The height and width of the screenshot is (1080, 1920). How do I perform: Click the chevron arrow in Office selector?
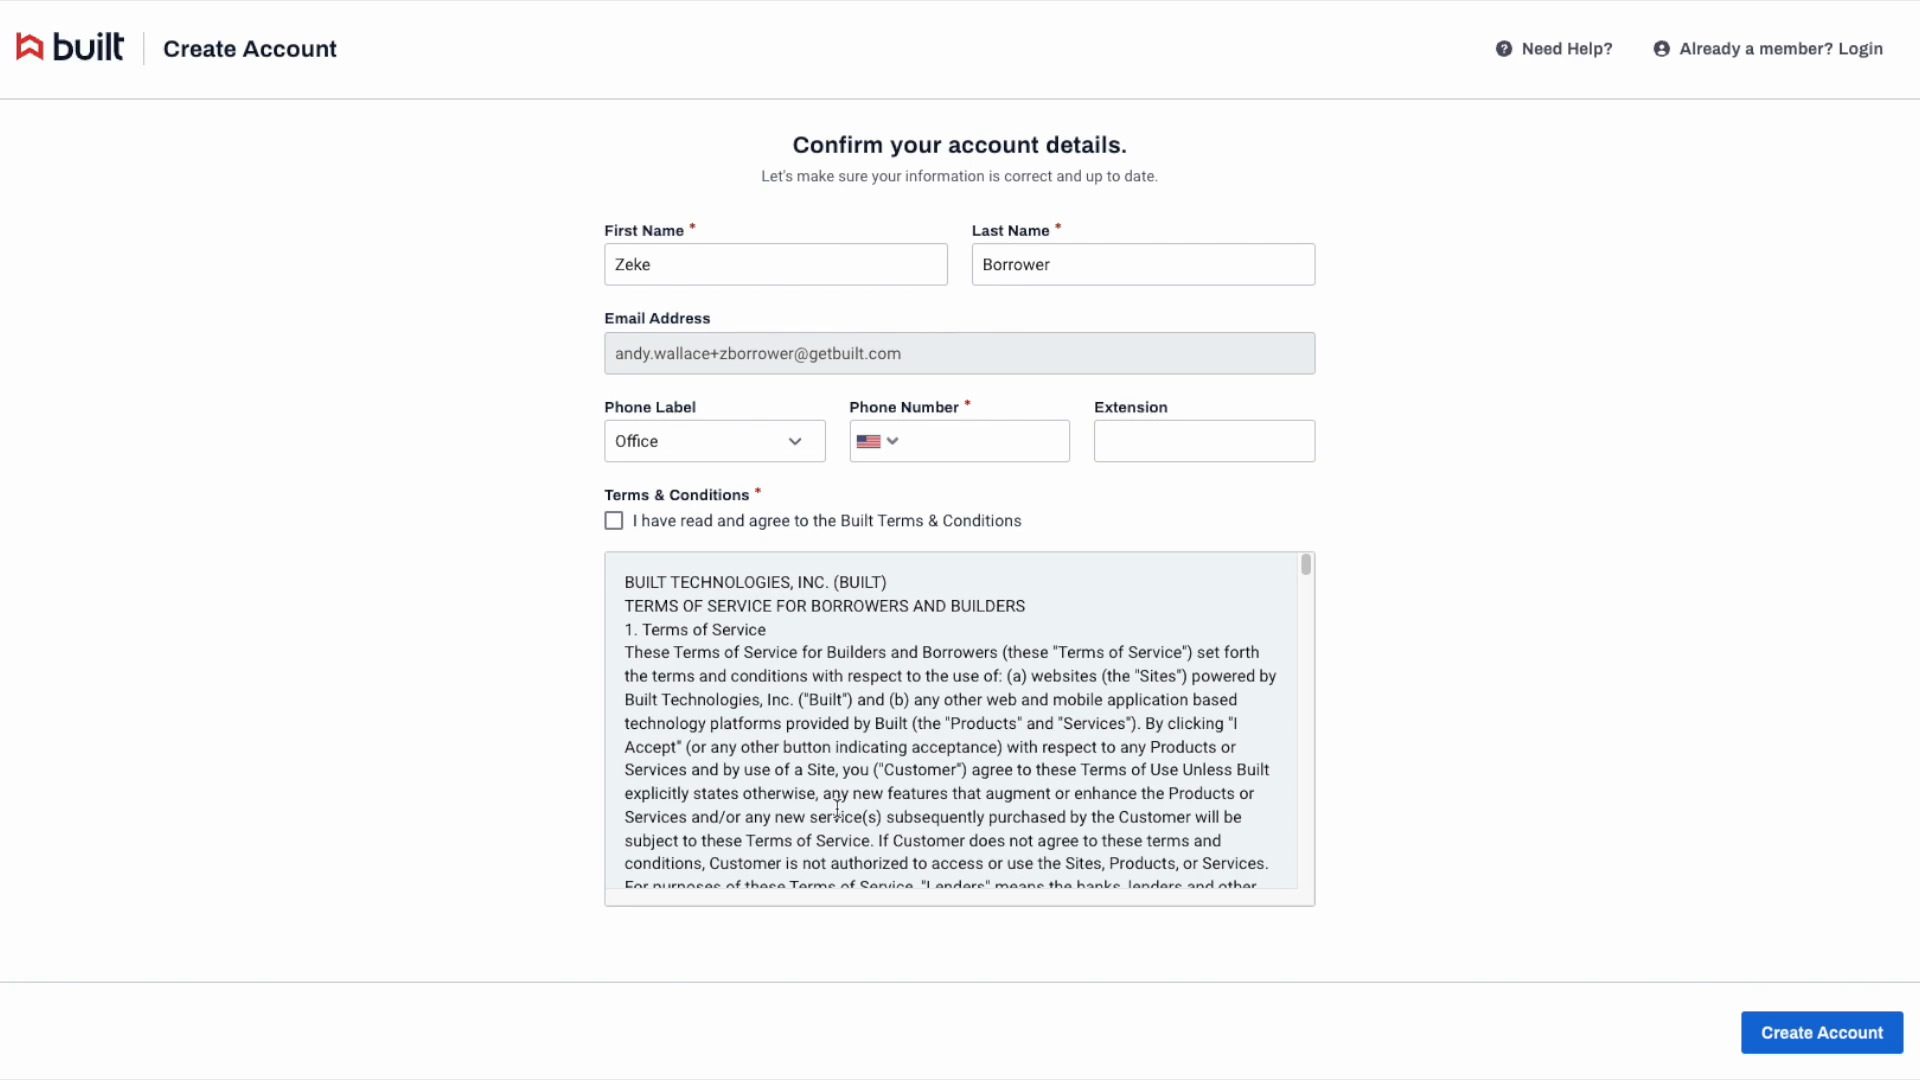pyautogui.click(x=795, y=441)
